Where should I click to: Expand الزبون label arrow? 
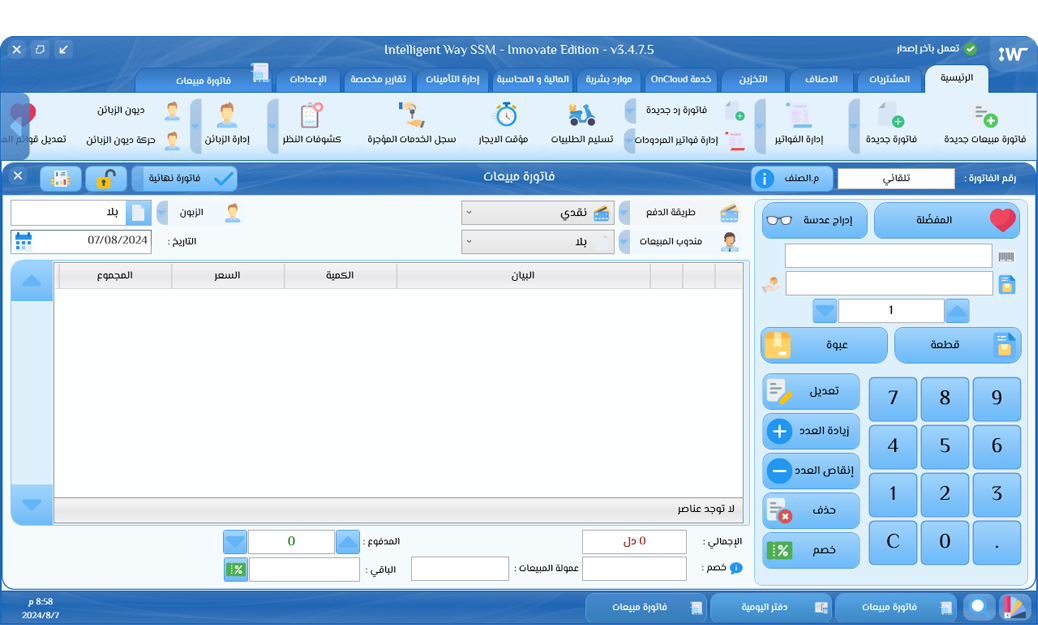[162, 213]
